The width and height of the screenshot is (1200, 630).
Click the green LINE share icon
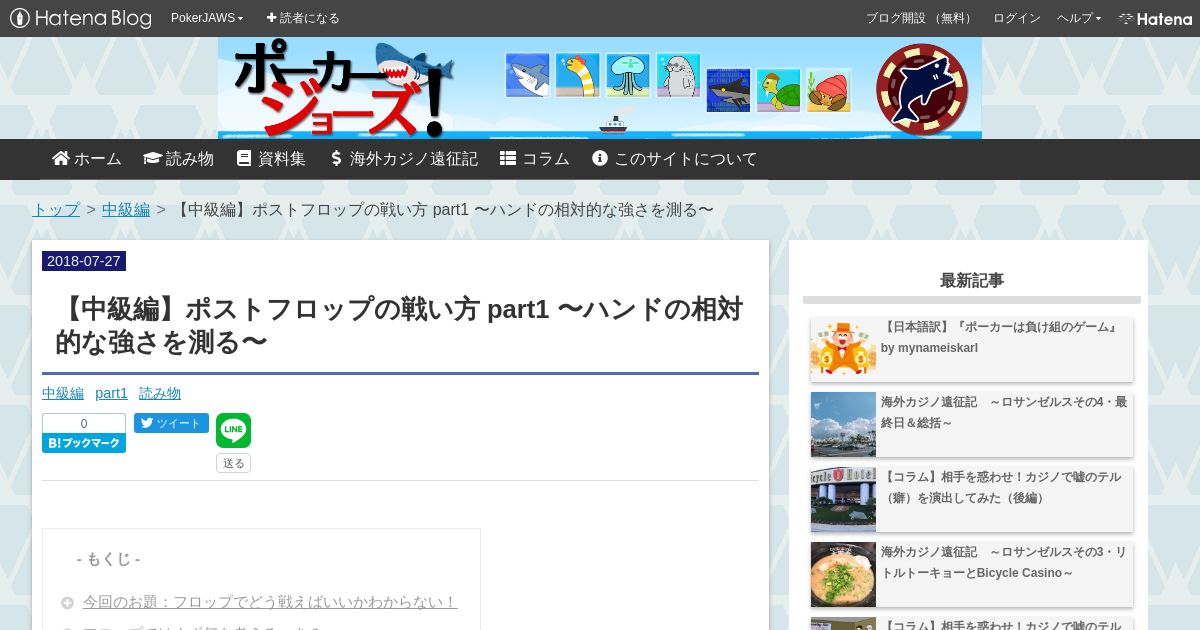pyautogui.click(x=233, y=431)
